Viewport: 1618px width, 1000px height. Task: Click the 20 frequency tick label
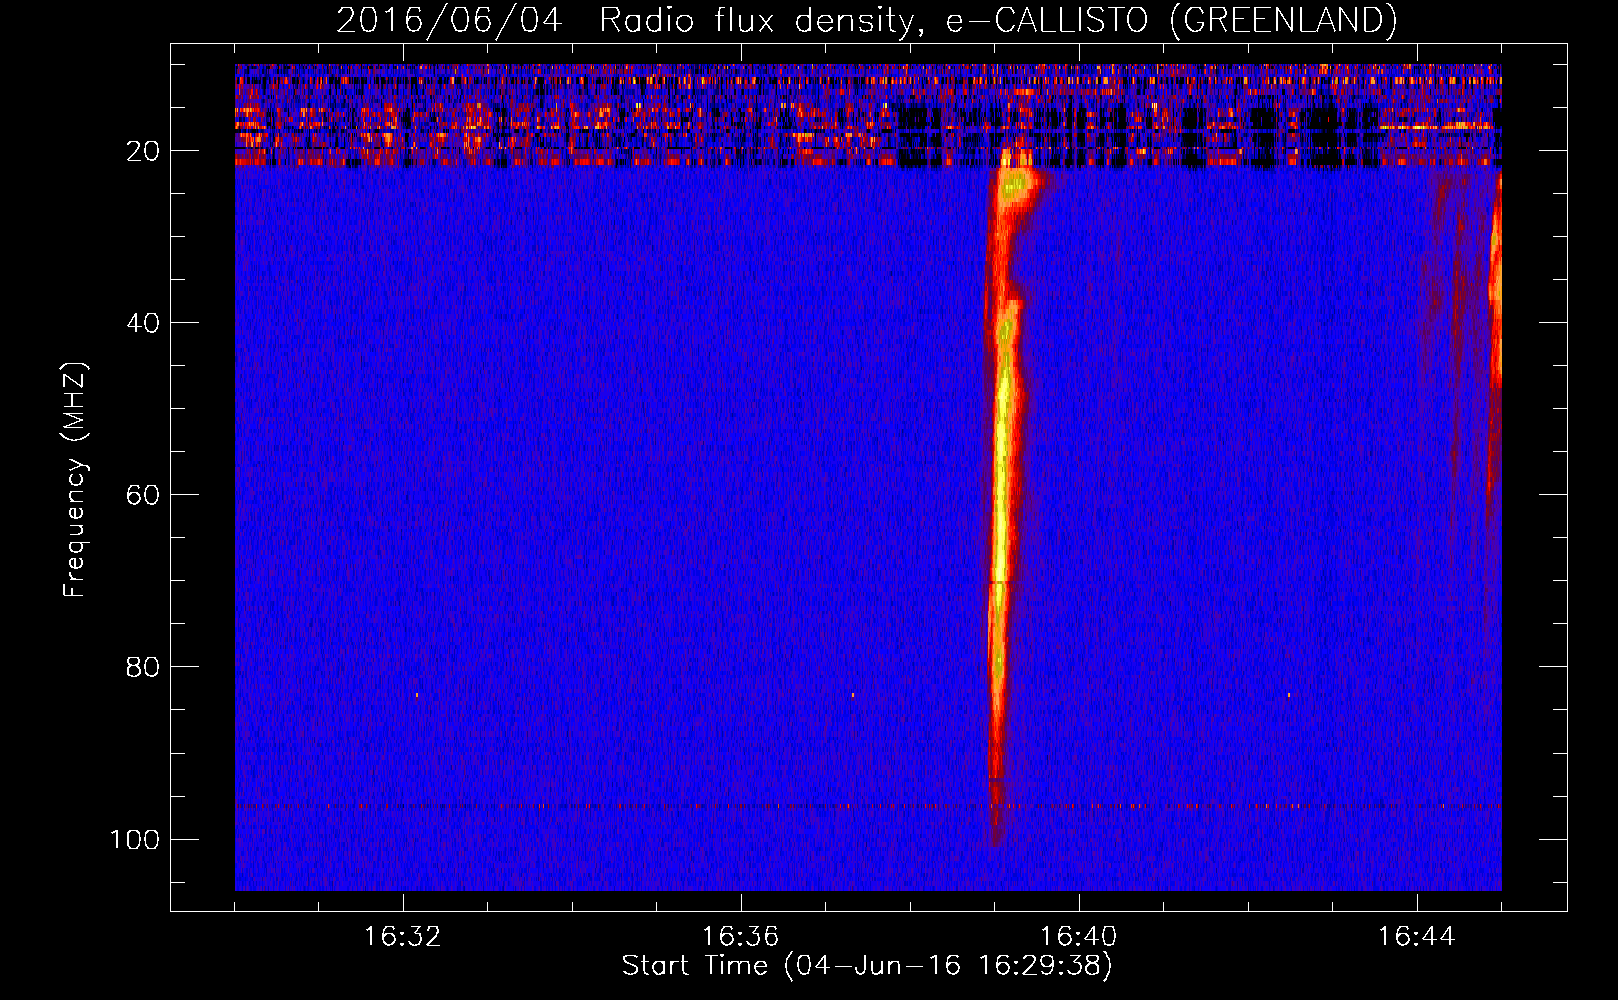pos(143,151)
